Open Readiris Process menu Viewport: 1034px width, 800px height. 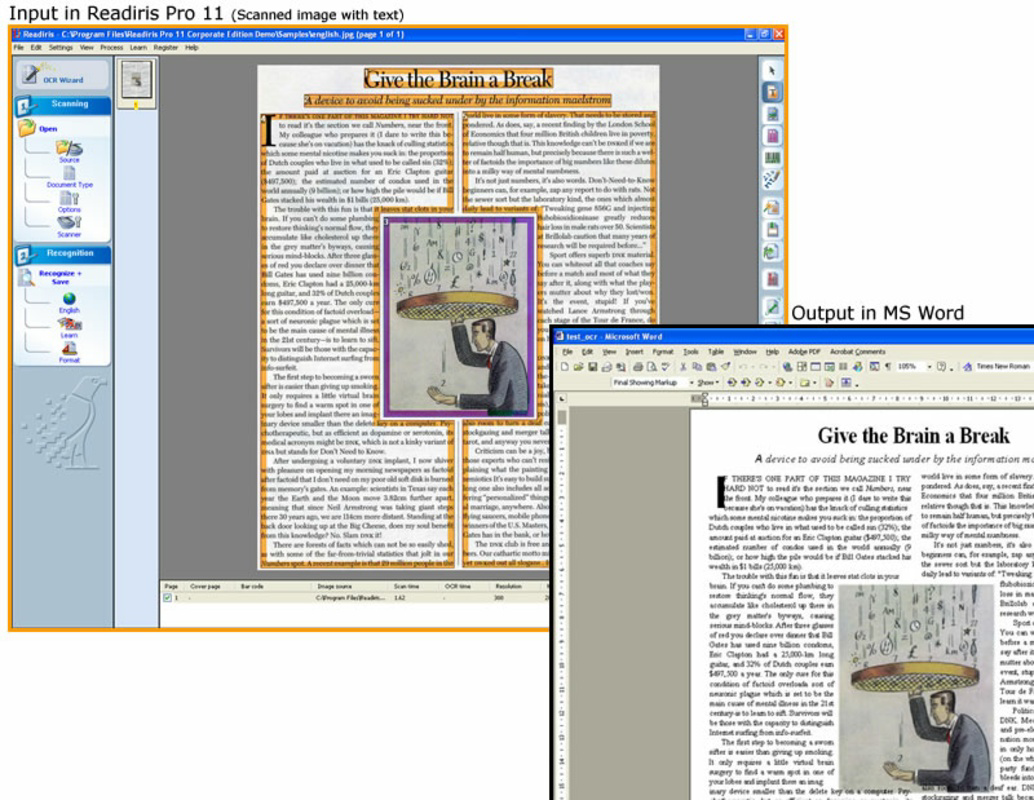click(x=111, y=47)
